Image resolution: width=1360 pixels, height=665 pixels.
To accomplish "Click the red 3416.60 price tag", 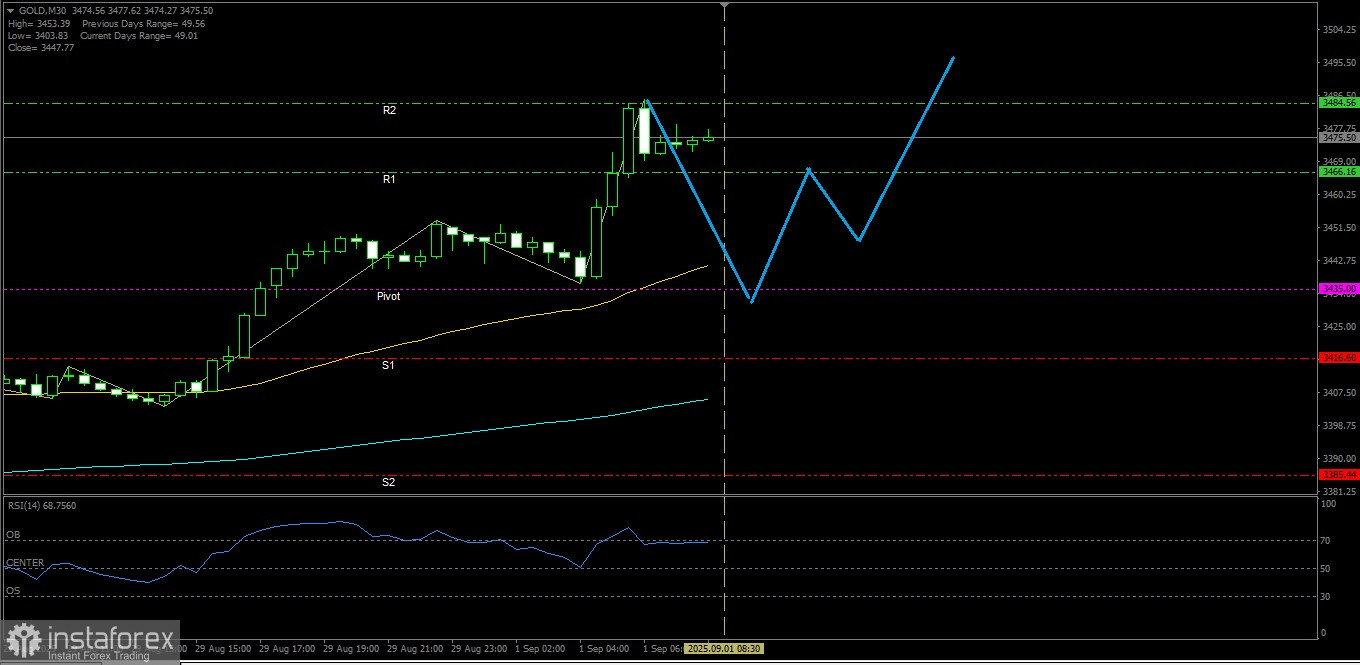I will click(x=1339, y=357).
